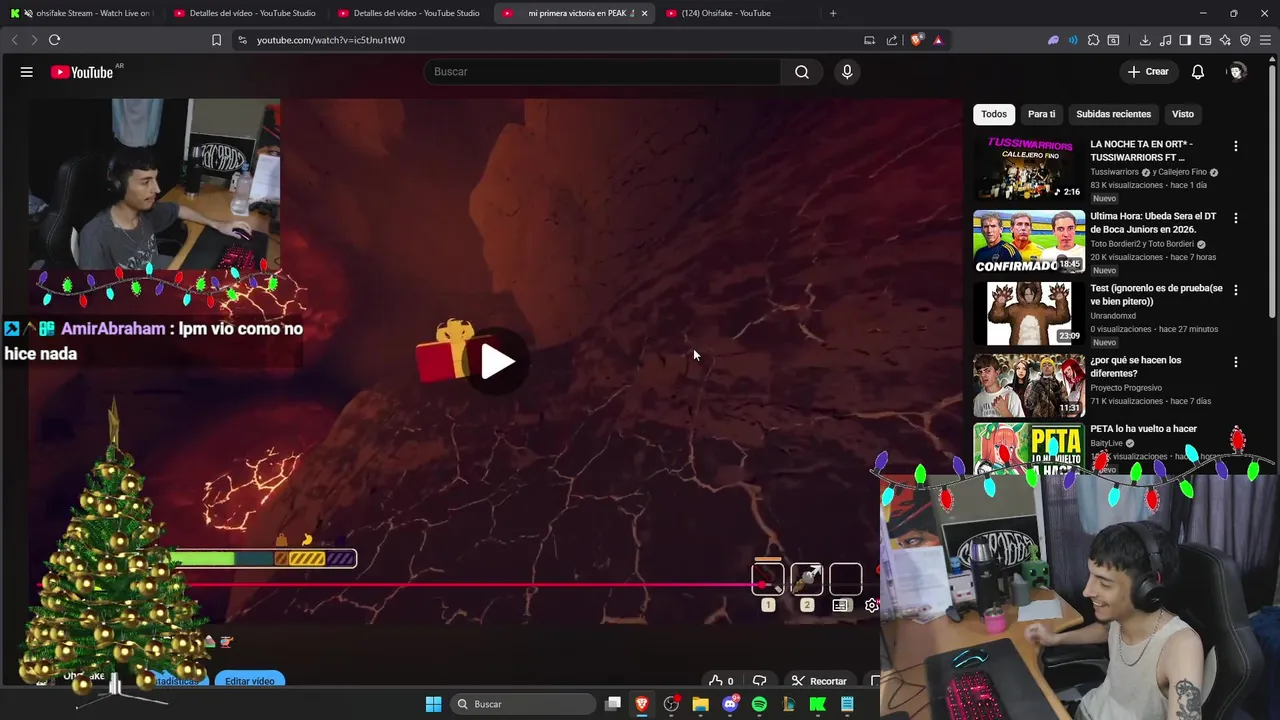Open the browser main menu
The height and width of the screenshot is (720, 1280).
pyautogui.click(x=1265, y=40)
